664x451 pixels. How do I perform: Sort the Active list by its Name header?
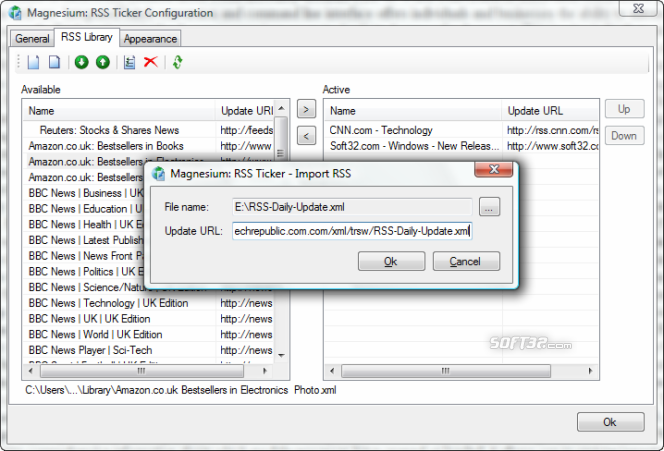click(x=413, y=111)
